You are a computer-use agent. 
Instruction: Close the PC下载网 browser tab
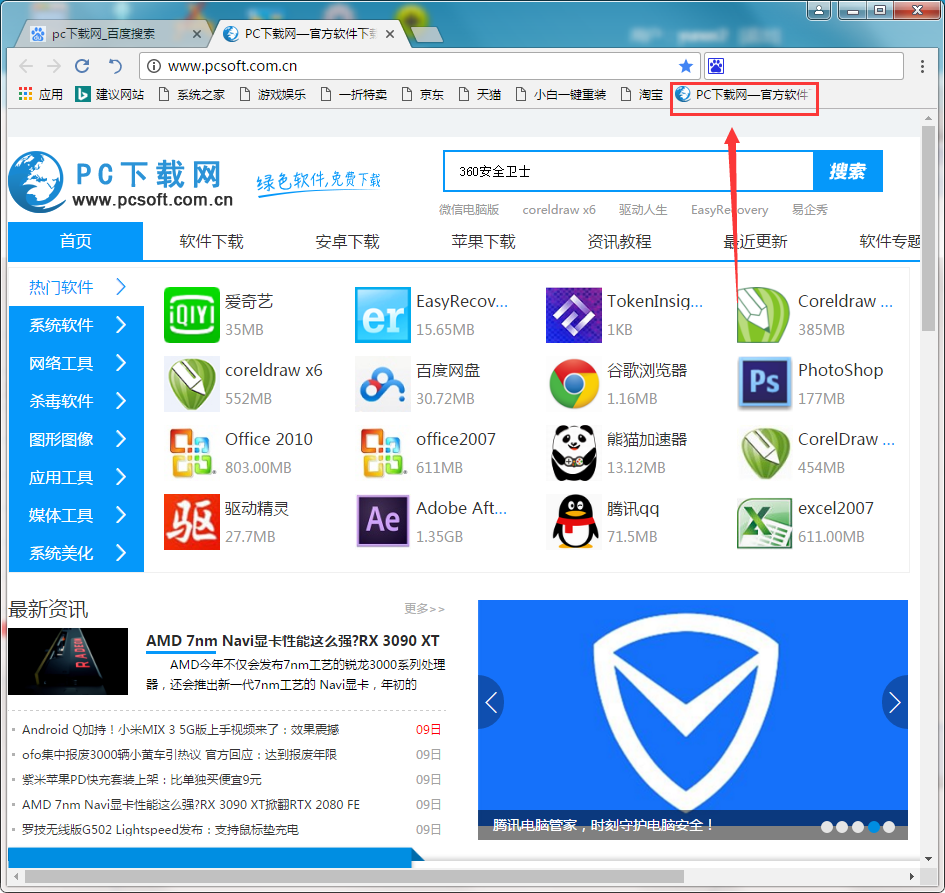(390, 34)
